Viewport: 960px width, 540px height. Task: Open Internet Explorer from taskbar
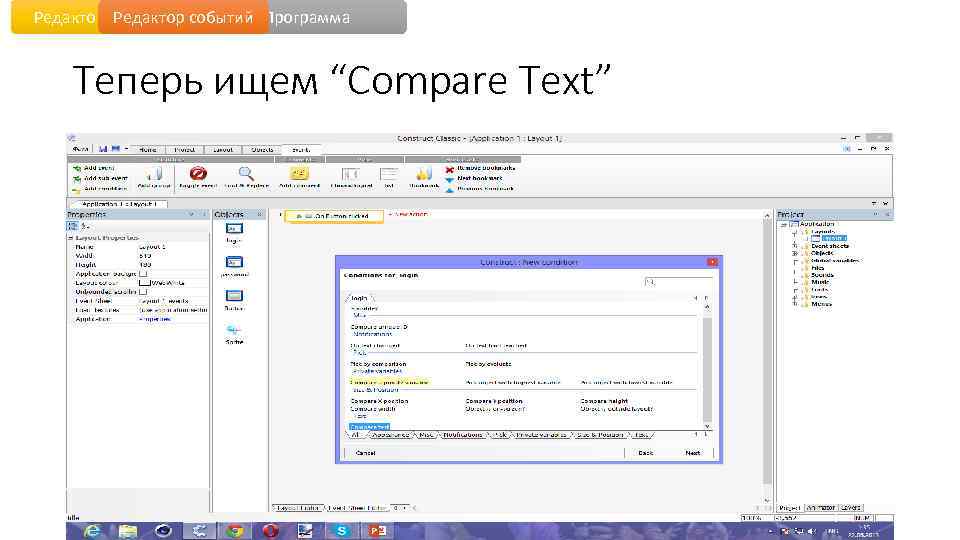(92, 531)
